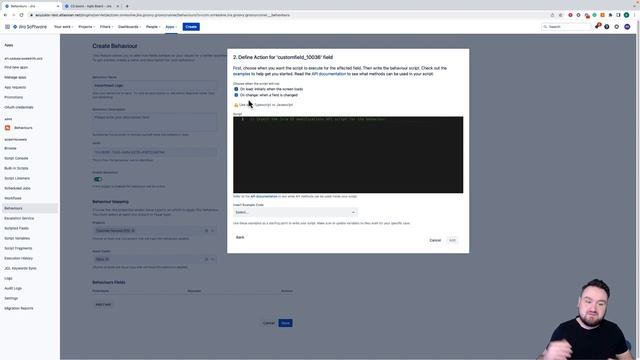Open Jira notifications bell icon
The width and height of the screenshot is (640, 360).
point(598,27)
